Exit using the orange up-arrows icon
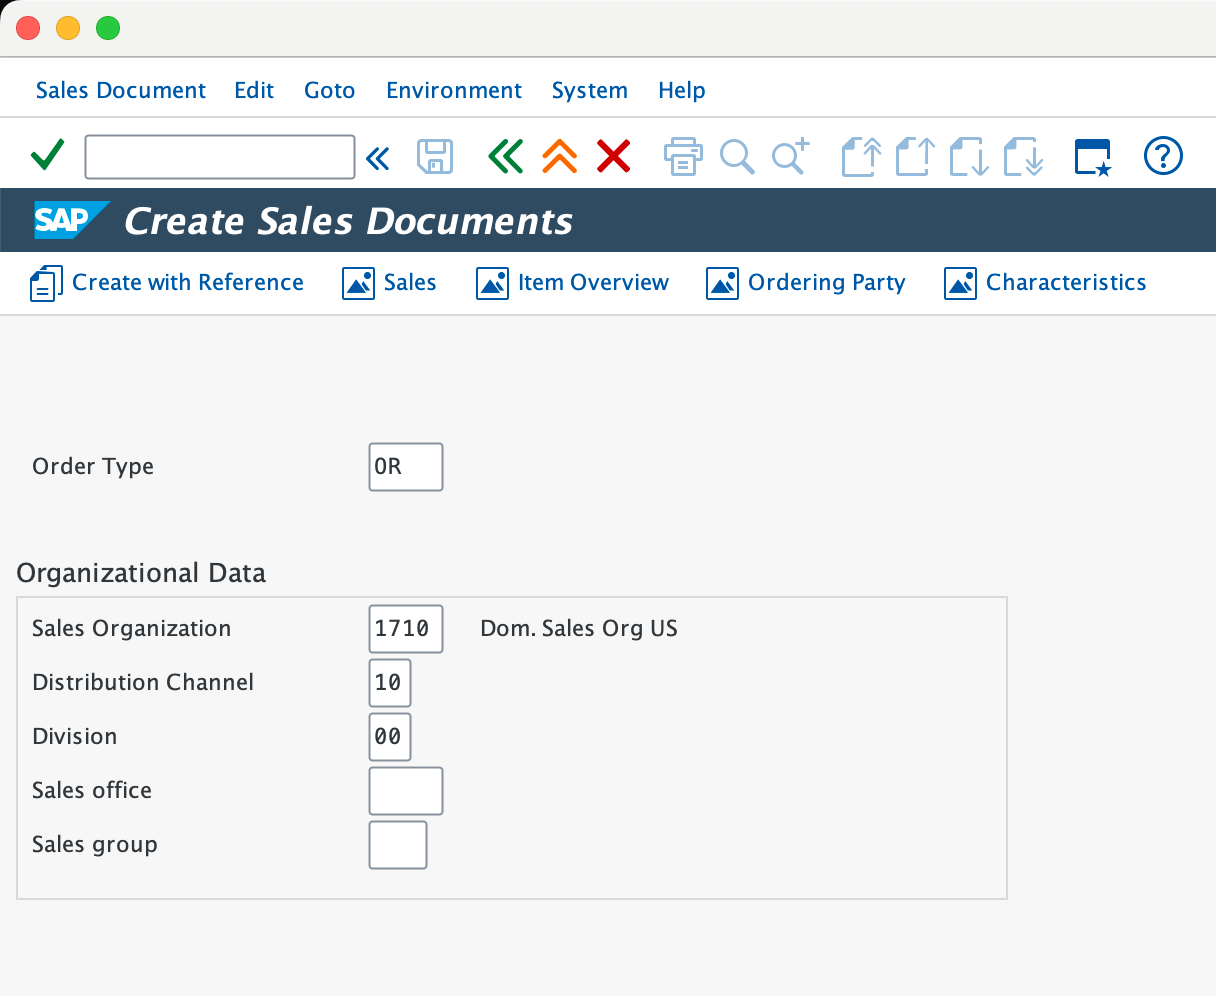 560,156
